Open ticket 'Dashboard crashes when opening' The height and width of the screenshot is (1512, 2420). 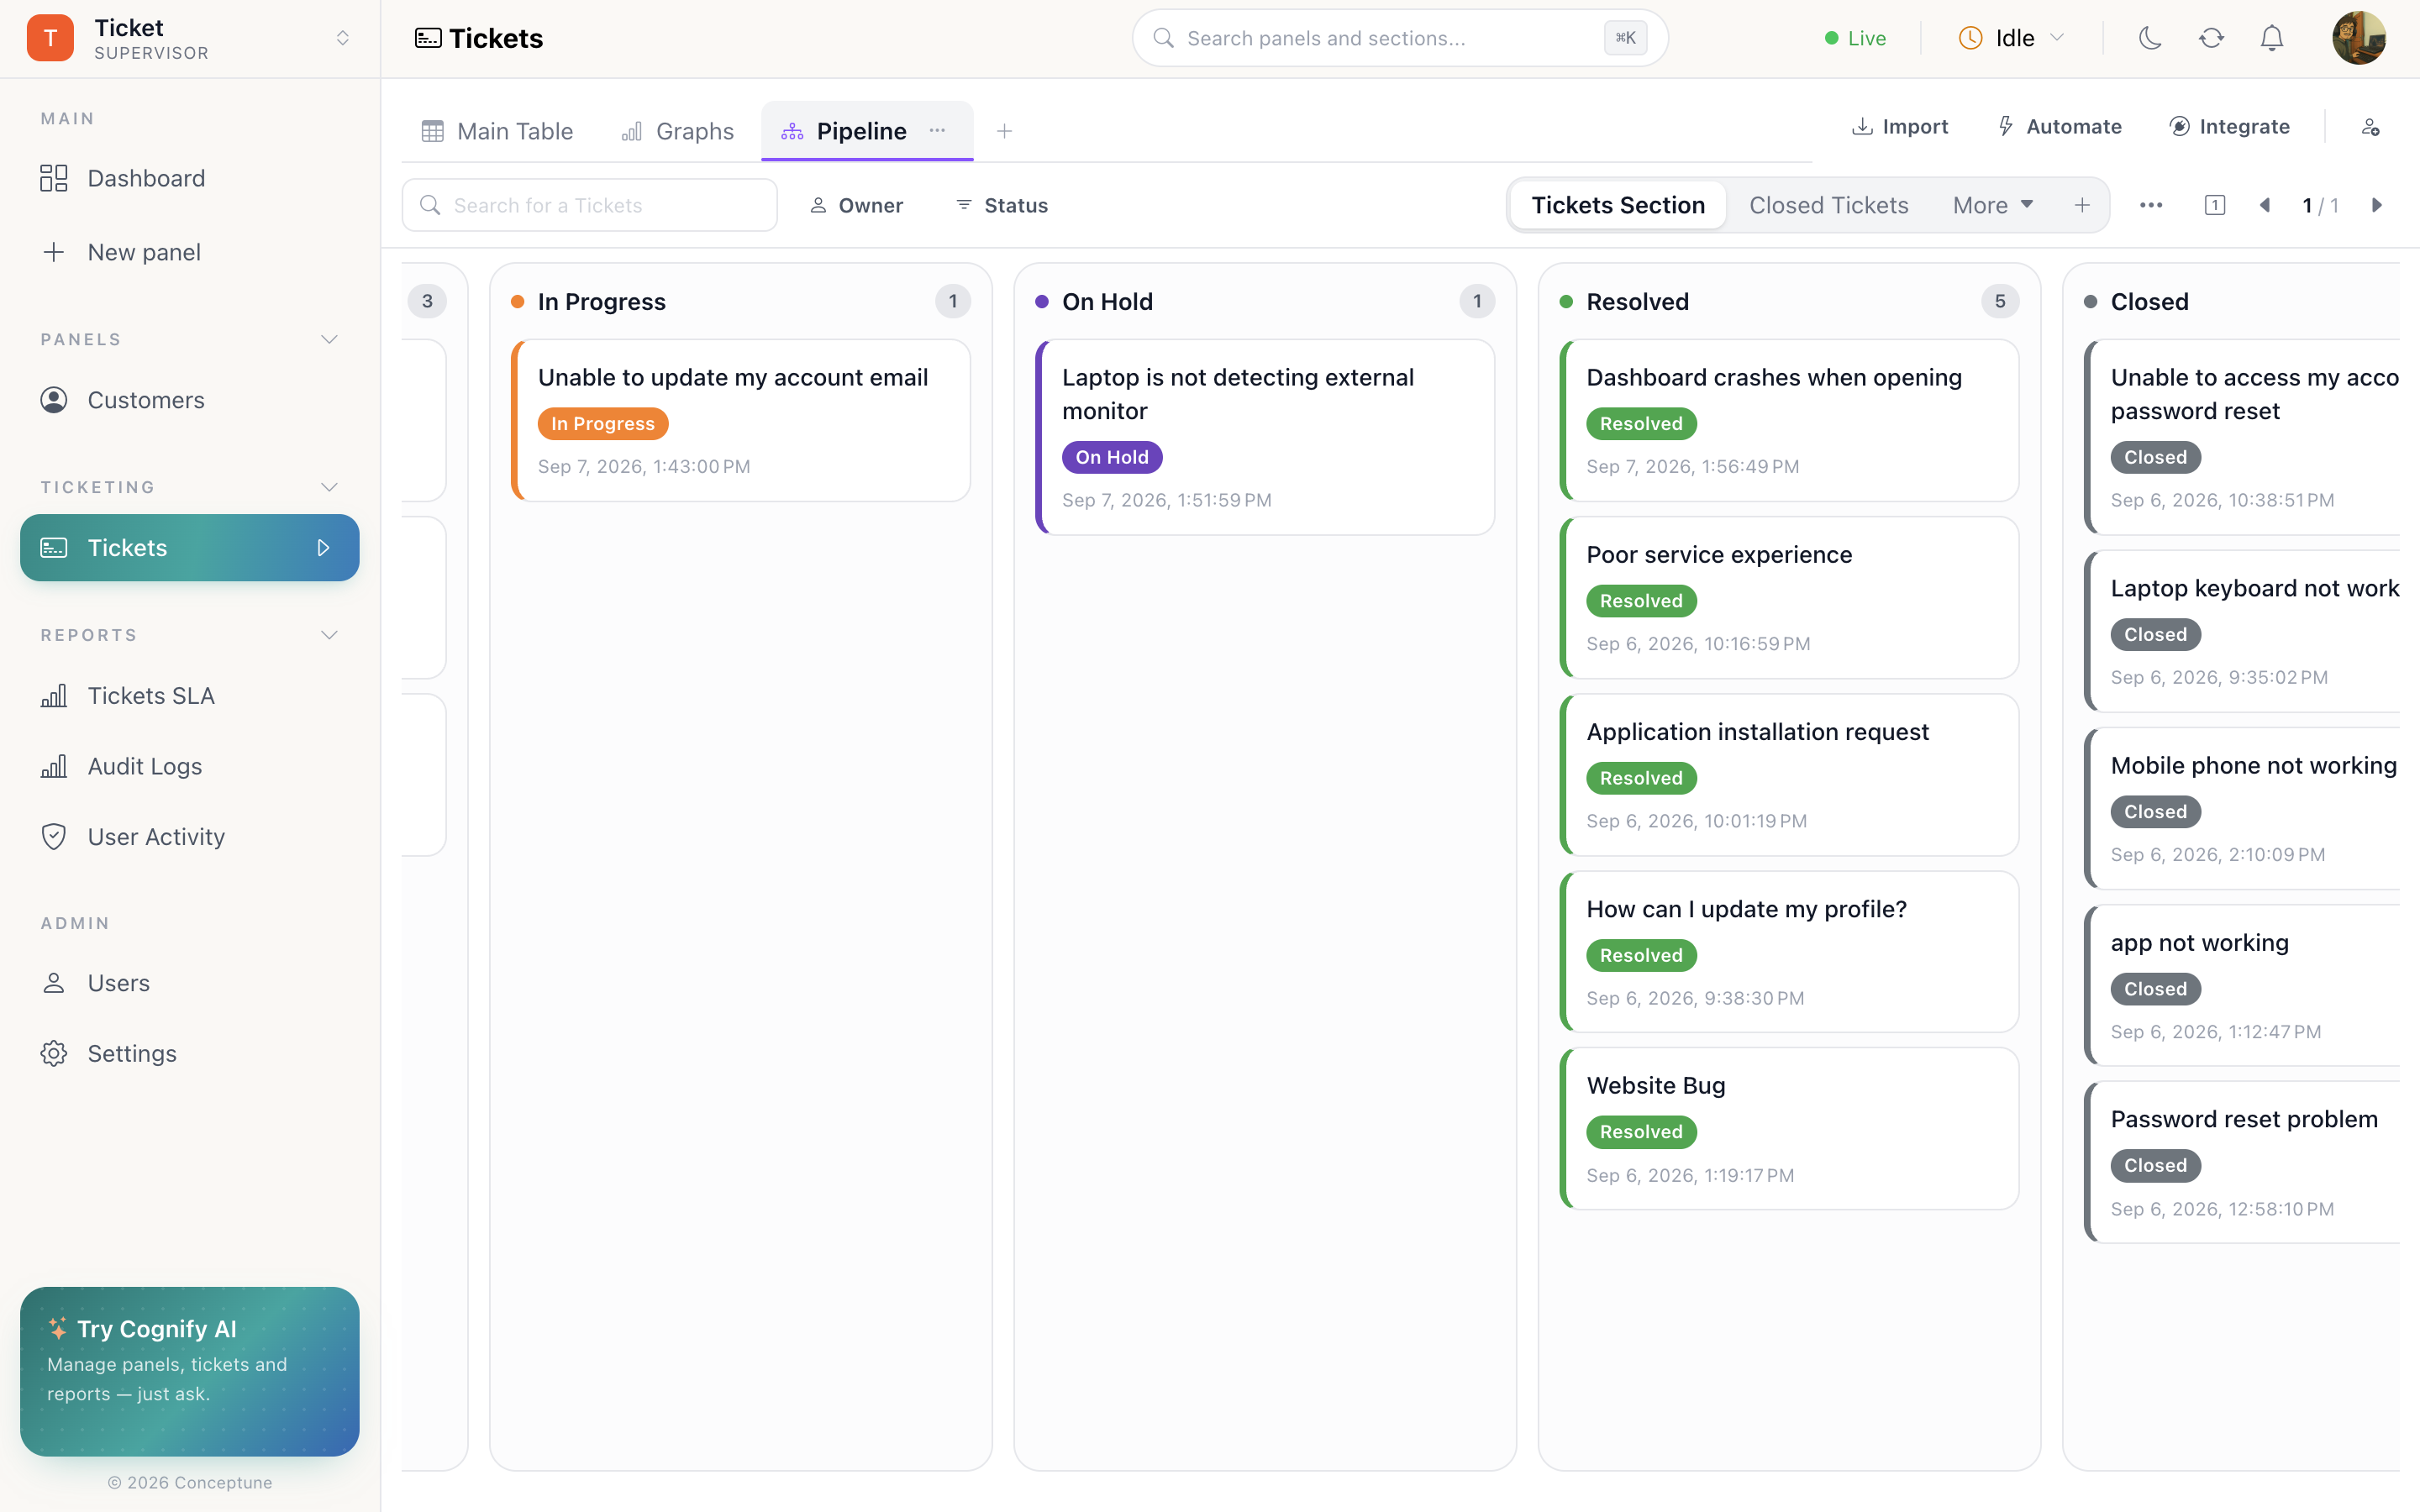(1789, 420)
